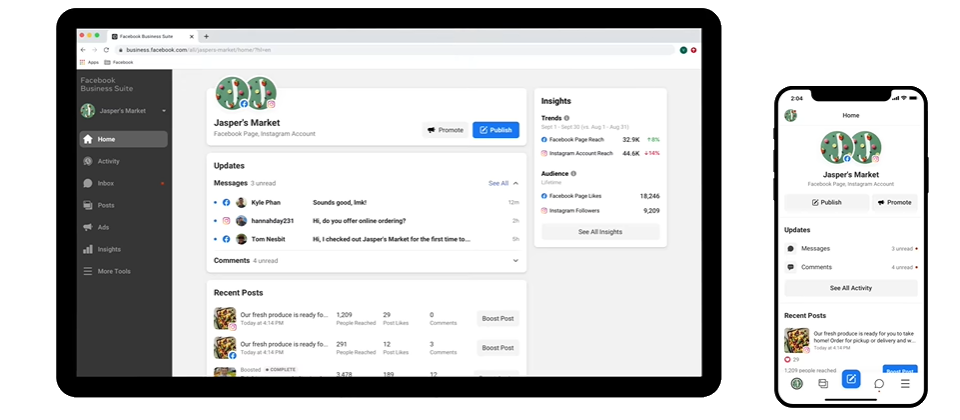Click the desktop Promote button
This screenshot has width=960, height=420.
(445, 130)
